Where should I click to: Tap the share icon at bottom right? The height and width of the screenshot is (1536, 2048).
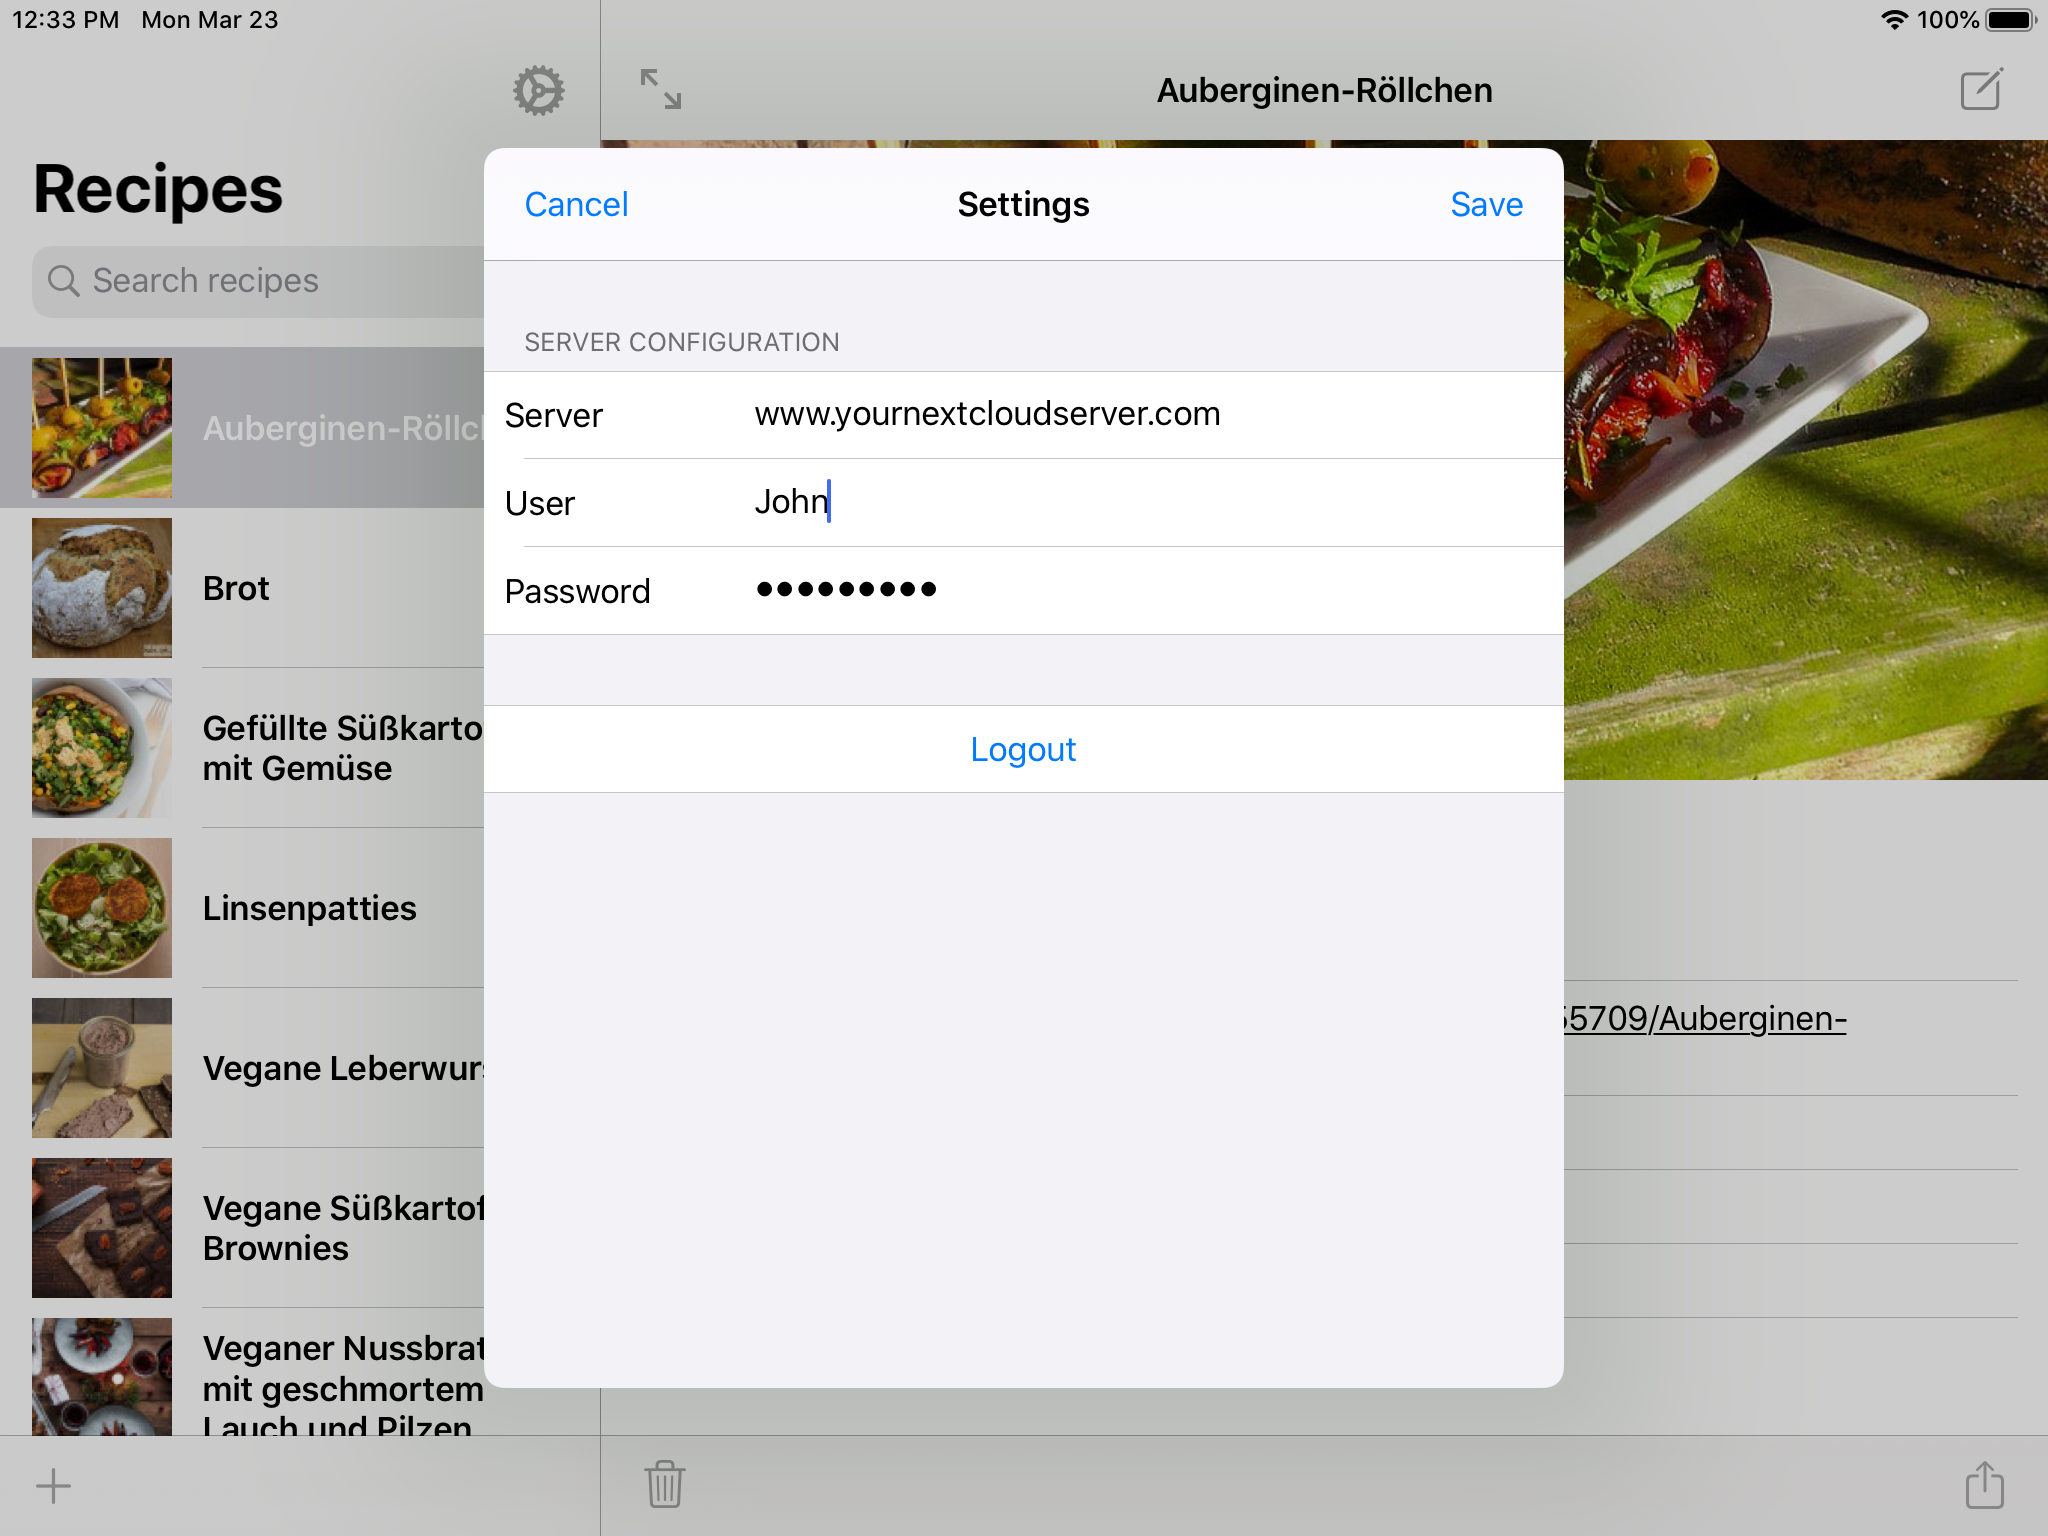tap(1984, 1484)
